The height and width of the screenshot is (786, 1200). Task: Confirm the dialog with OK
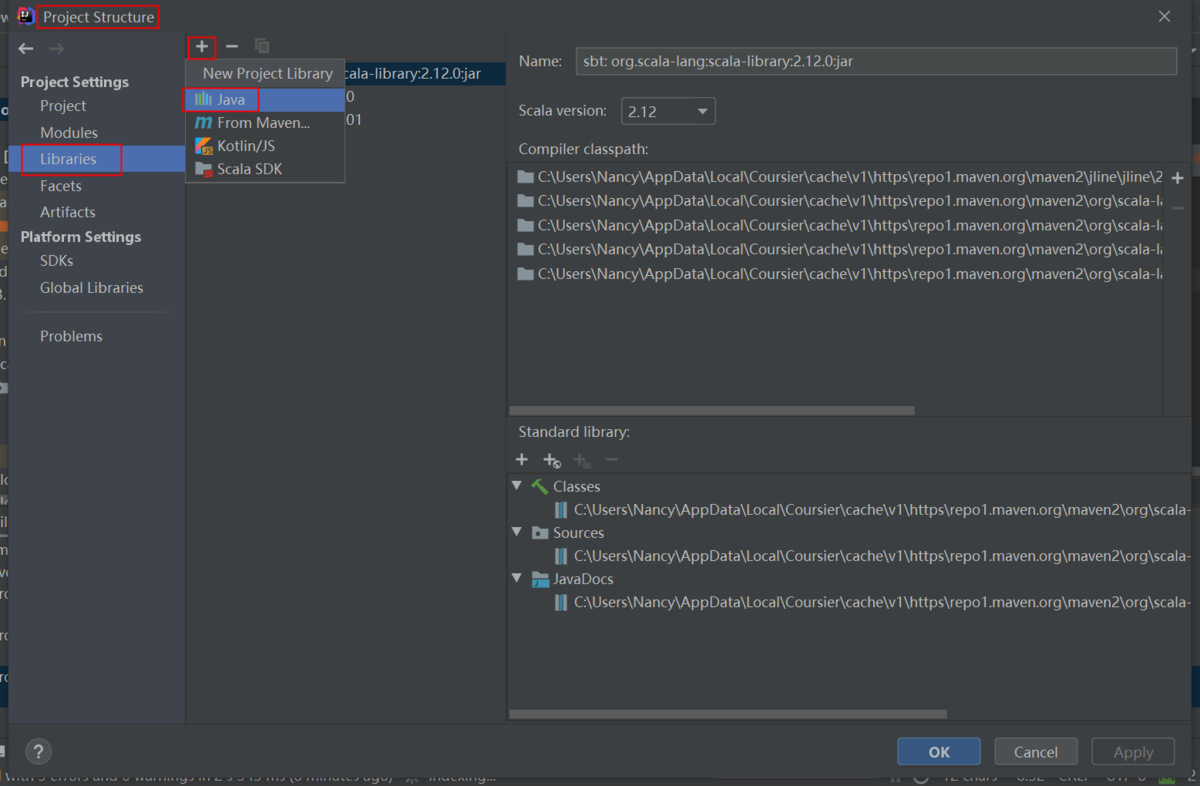pos(939,752)
